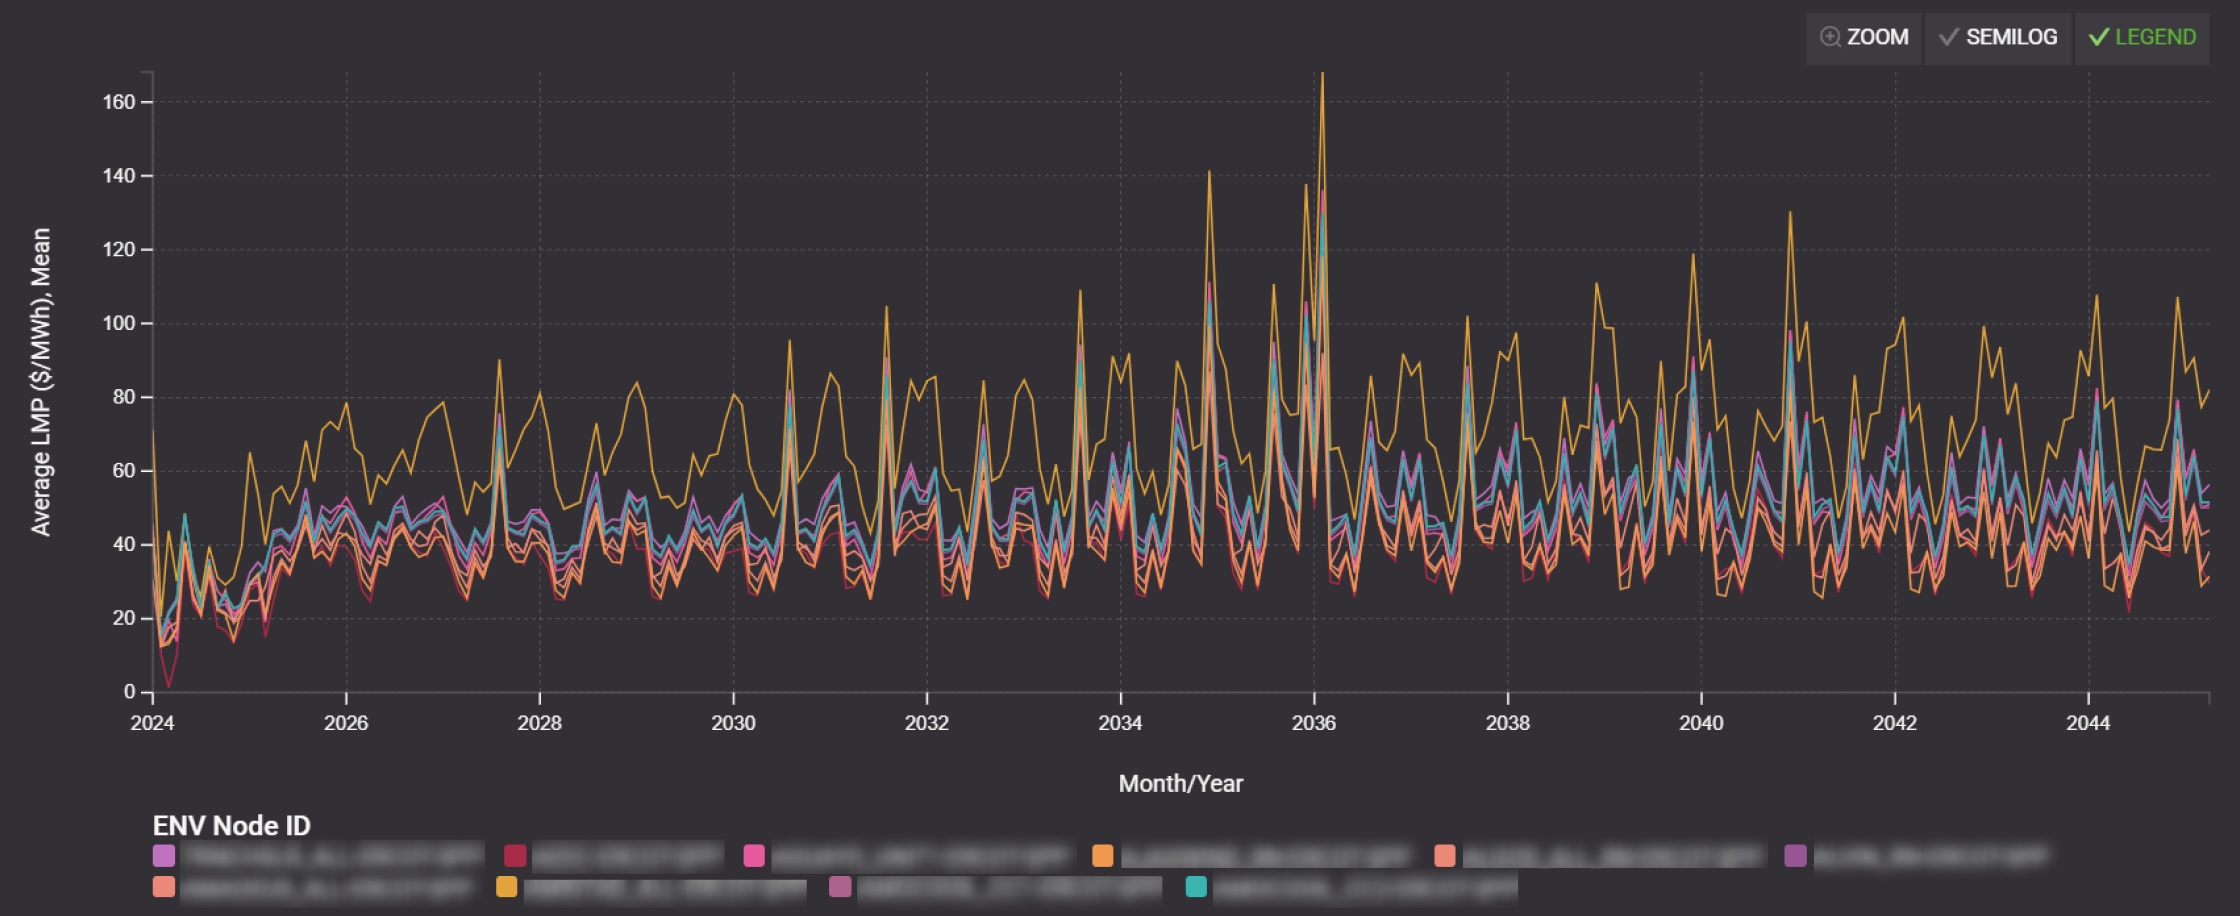This screenshot has height=916, width=2240.
Task: Click the 2036 label on x-axis
Action: [x=1313, y=723]
